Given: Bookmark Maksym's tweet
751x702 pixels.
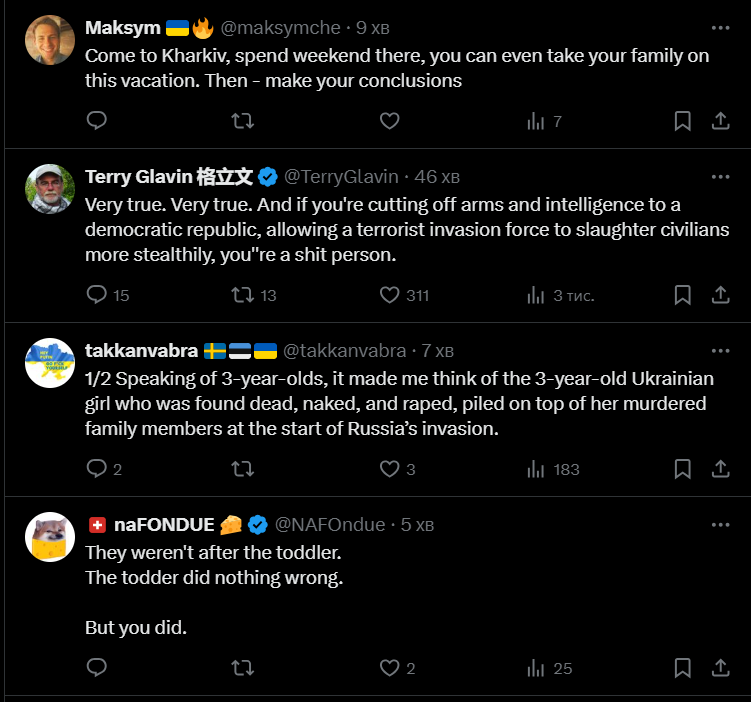Looking at the screenshot, I should pos(683,121).
